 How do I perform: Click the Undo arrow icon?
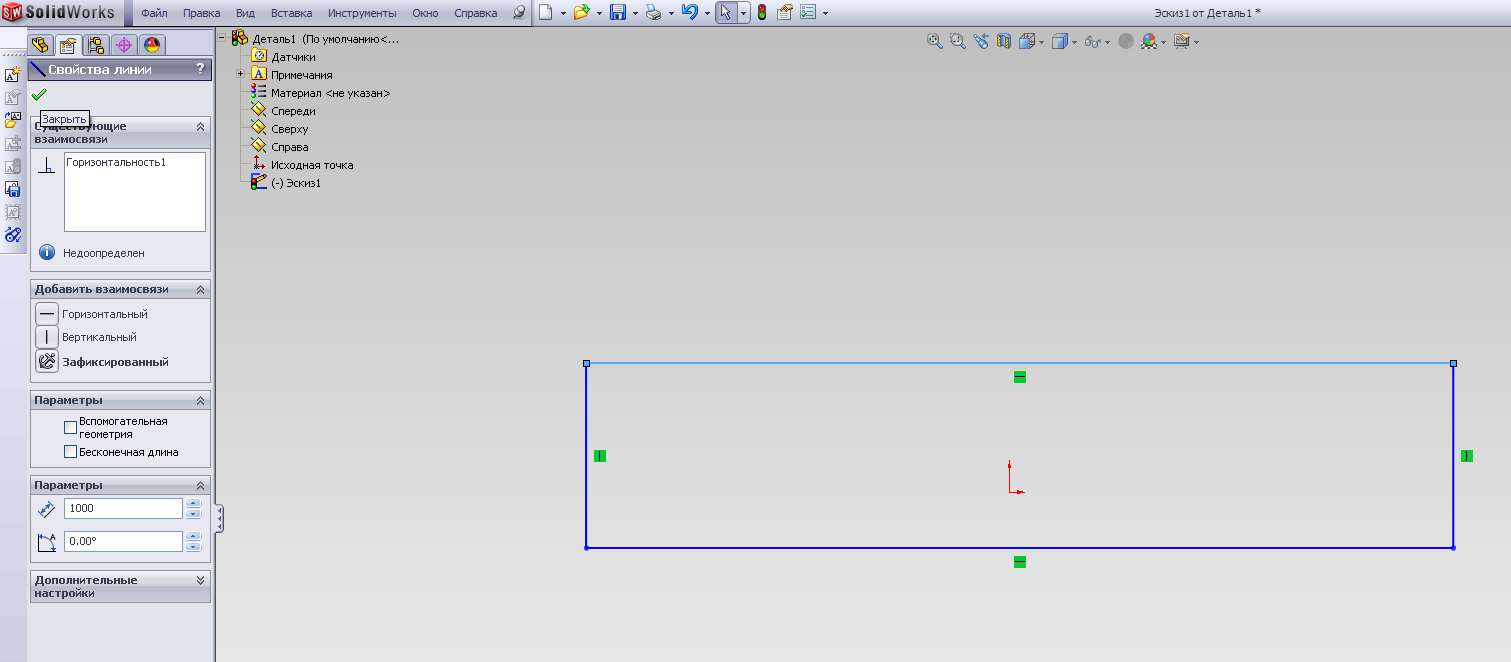(689, 13)
